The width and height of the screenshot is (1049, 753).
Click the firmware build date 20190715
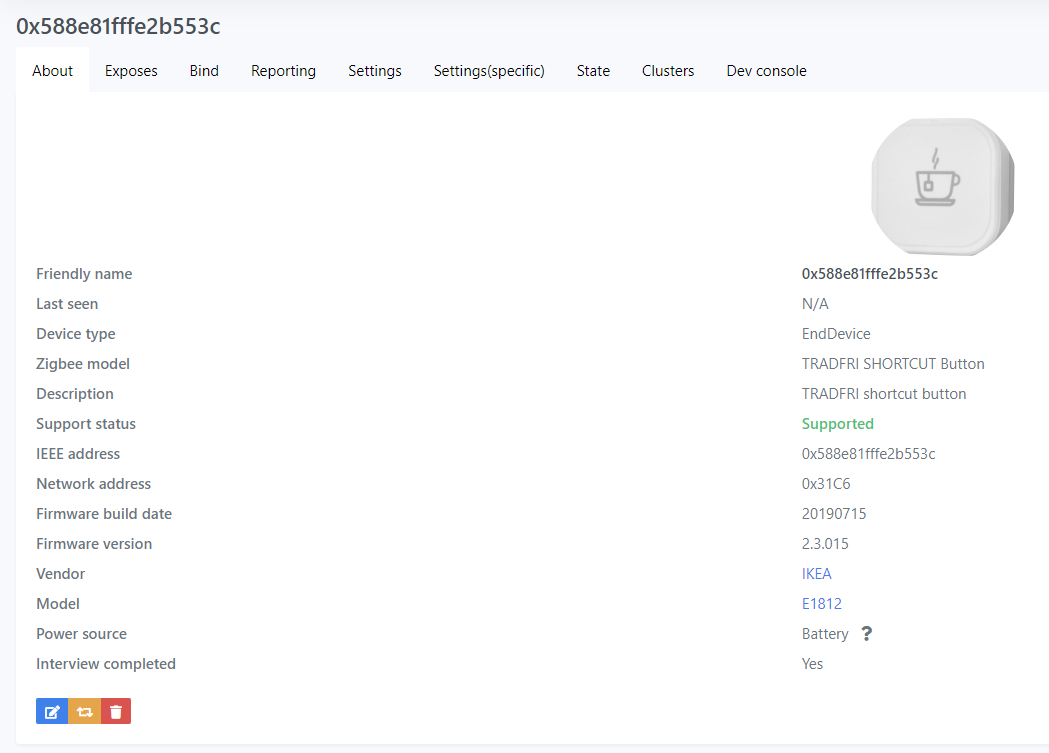tap(834, 514)
